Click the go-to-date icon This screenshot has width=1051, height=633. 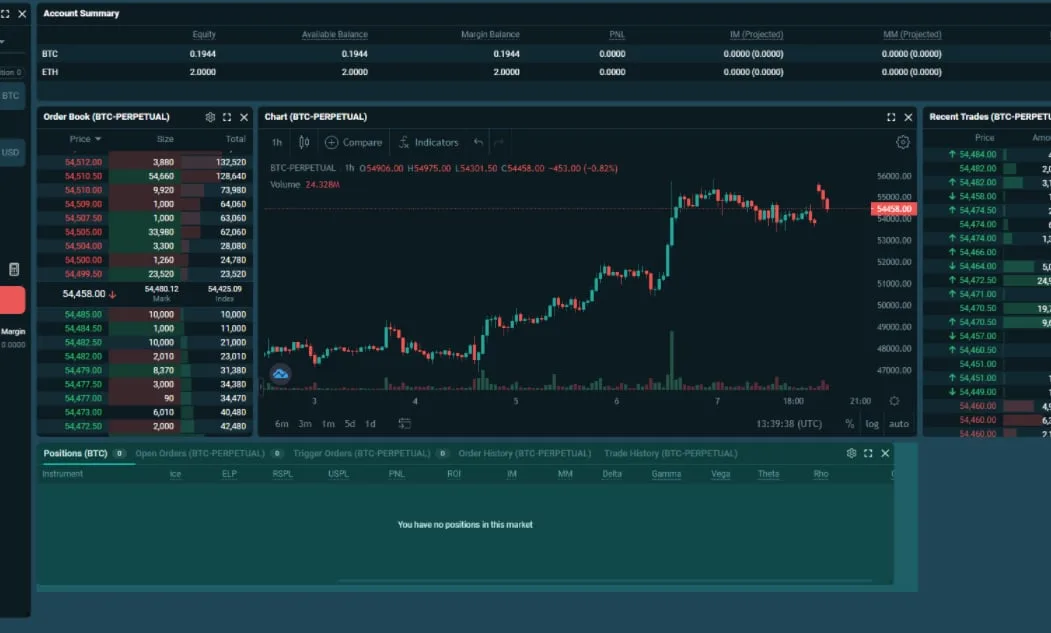pyautogui.click(x=404, y=423)
